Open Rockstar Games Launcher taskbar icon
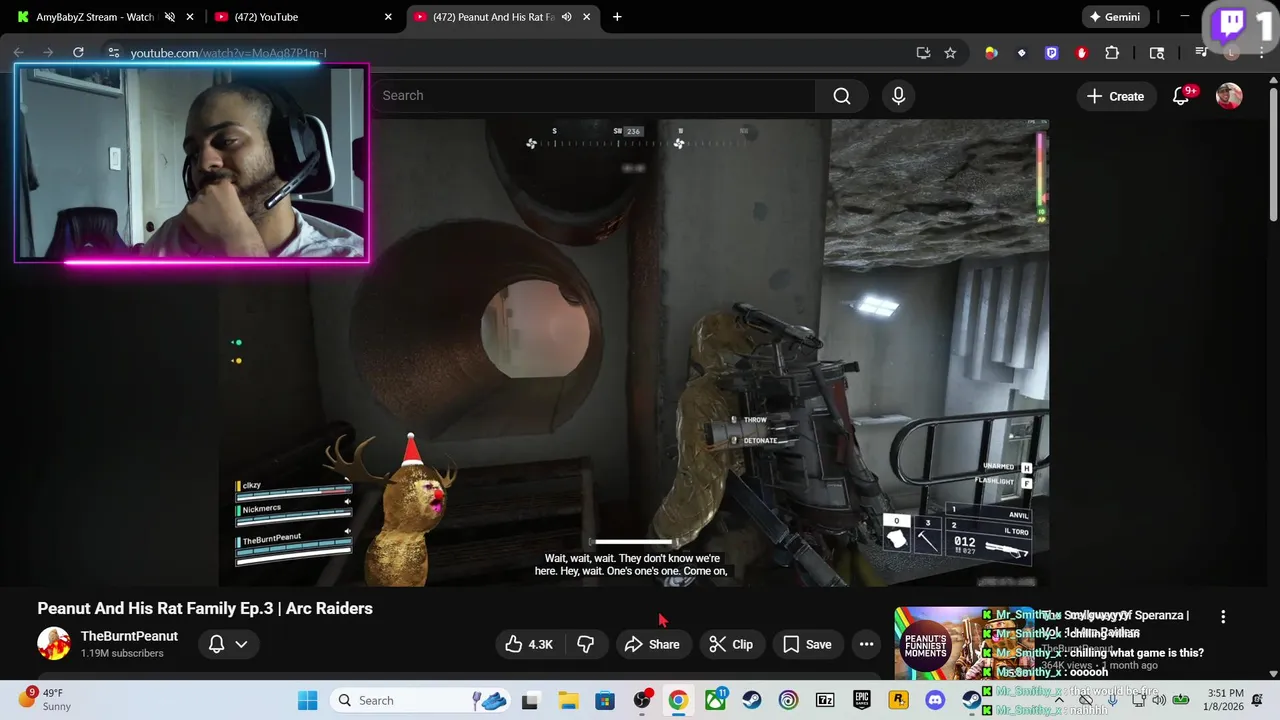 pos(899,700)
